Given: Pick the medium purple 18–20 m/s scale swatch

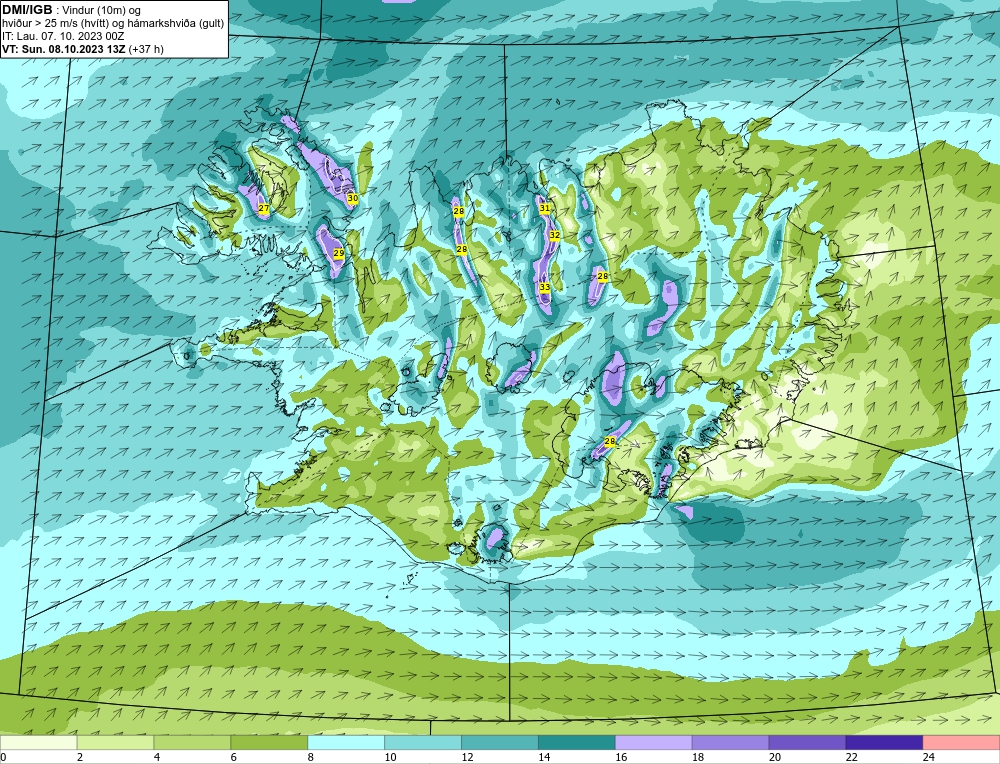Looking at the screenshot, I should pos(730,743).
